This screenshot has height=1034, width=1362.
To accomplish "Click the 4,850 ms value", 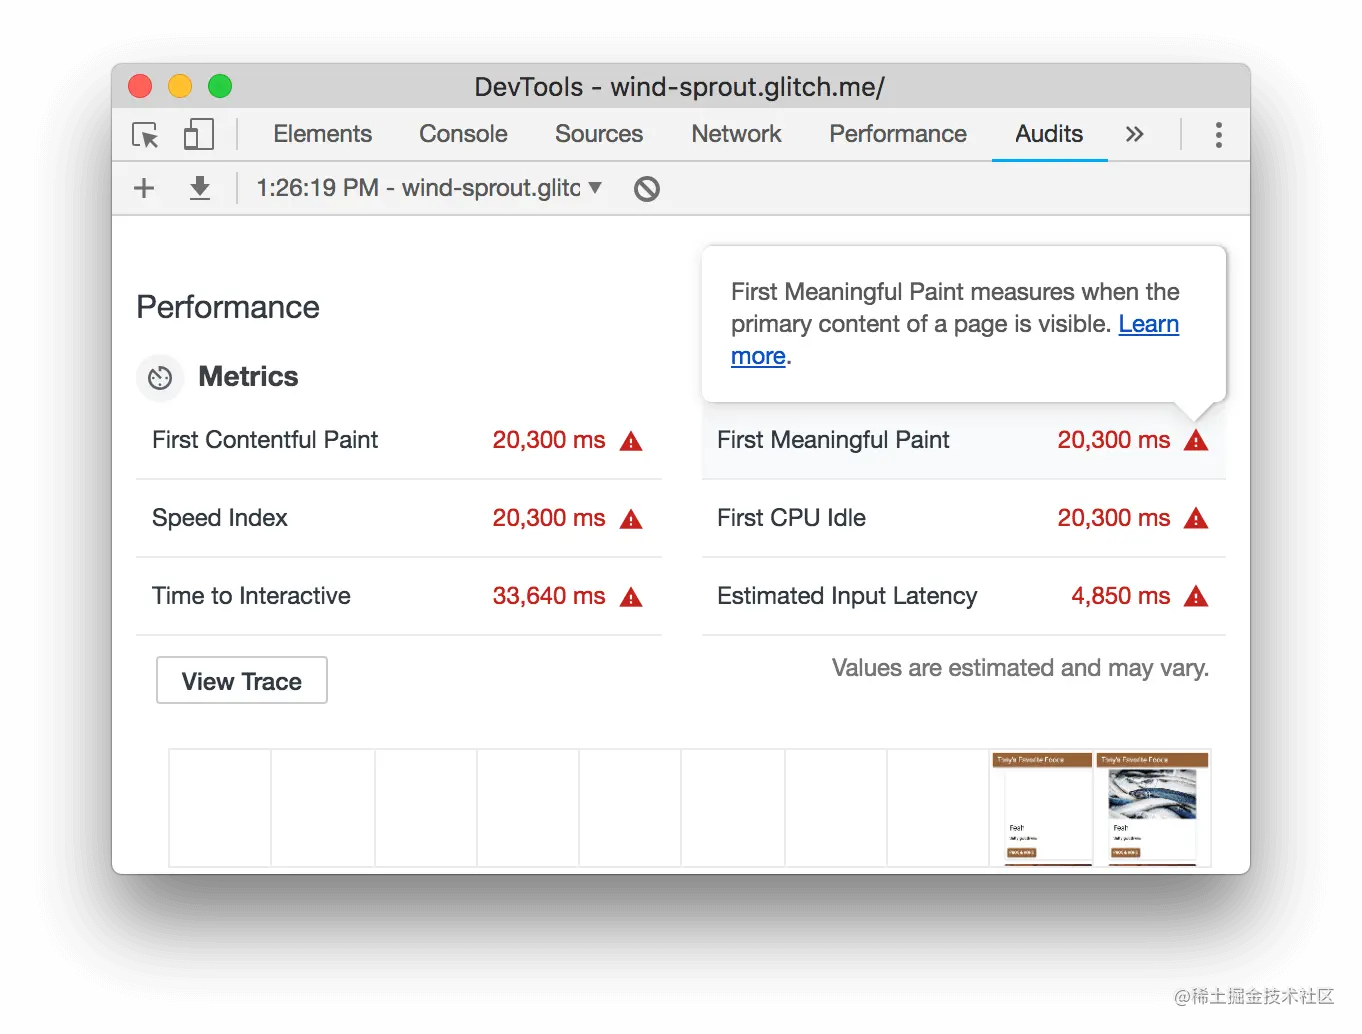I will pyautogui.click(x=1120, y=596).
